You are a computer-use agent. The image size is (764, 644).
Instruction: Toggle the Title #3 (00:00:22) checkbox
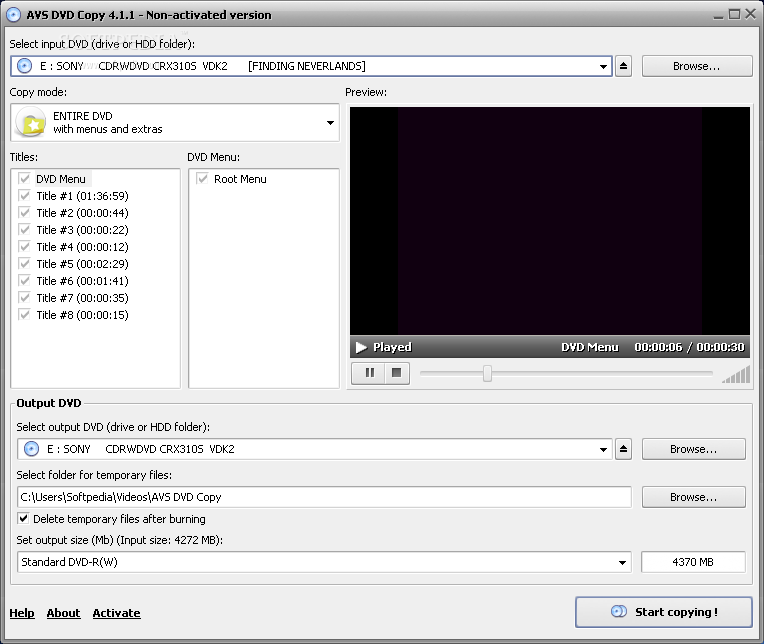point(24,230)
